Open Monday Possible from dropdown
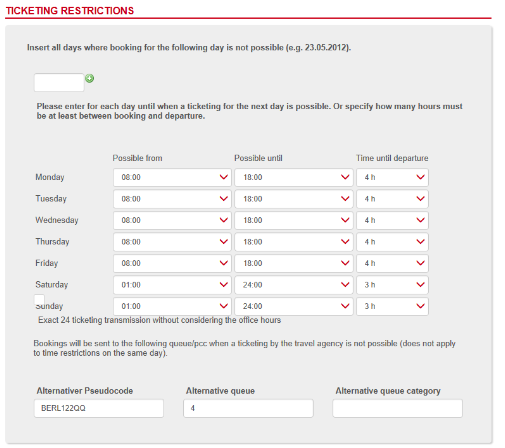 coord(172,177)
